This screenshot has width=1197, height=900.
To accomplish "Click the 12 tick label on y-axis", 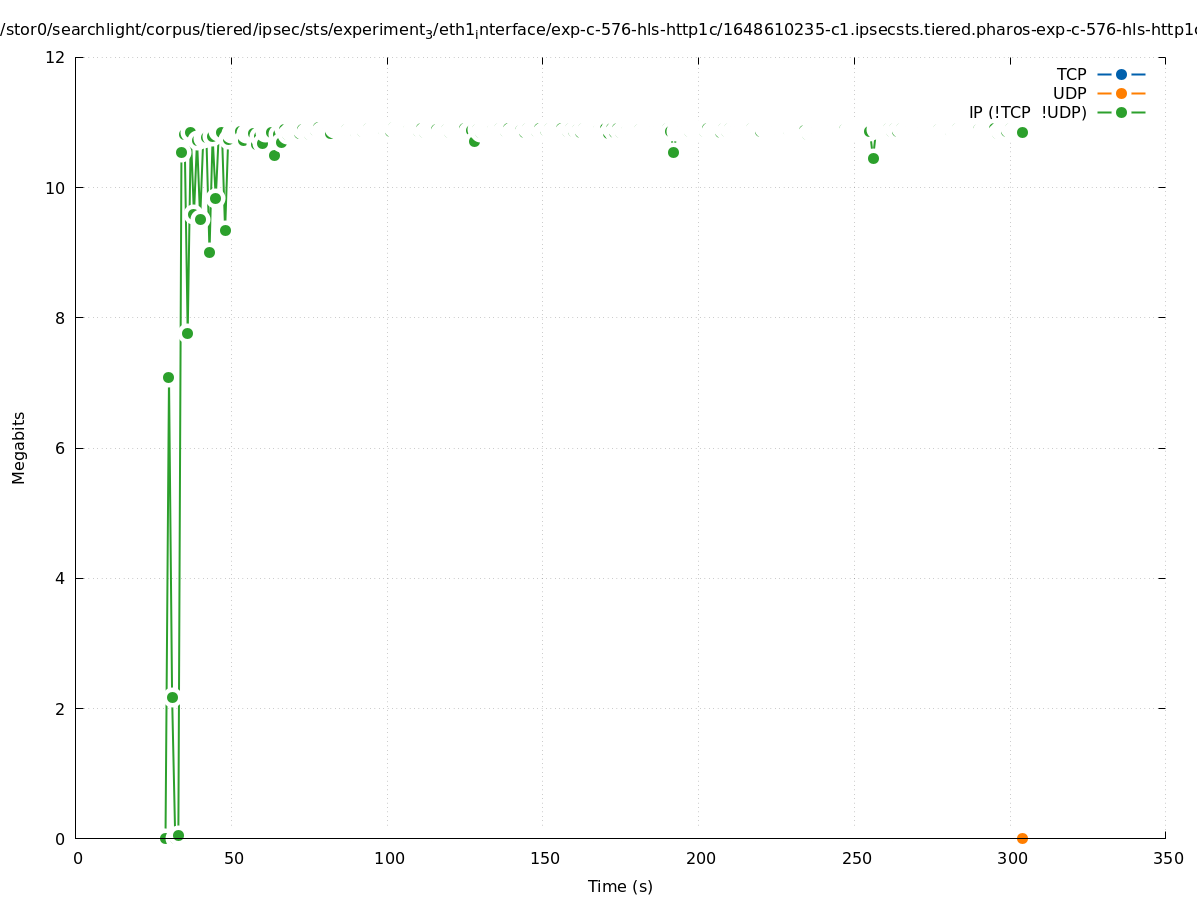I will point(56,57).
